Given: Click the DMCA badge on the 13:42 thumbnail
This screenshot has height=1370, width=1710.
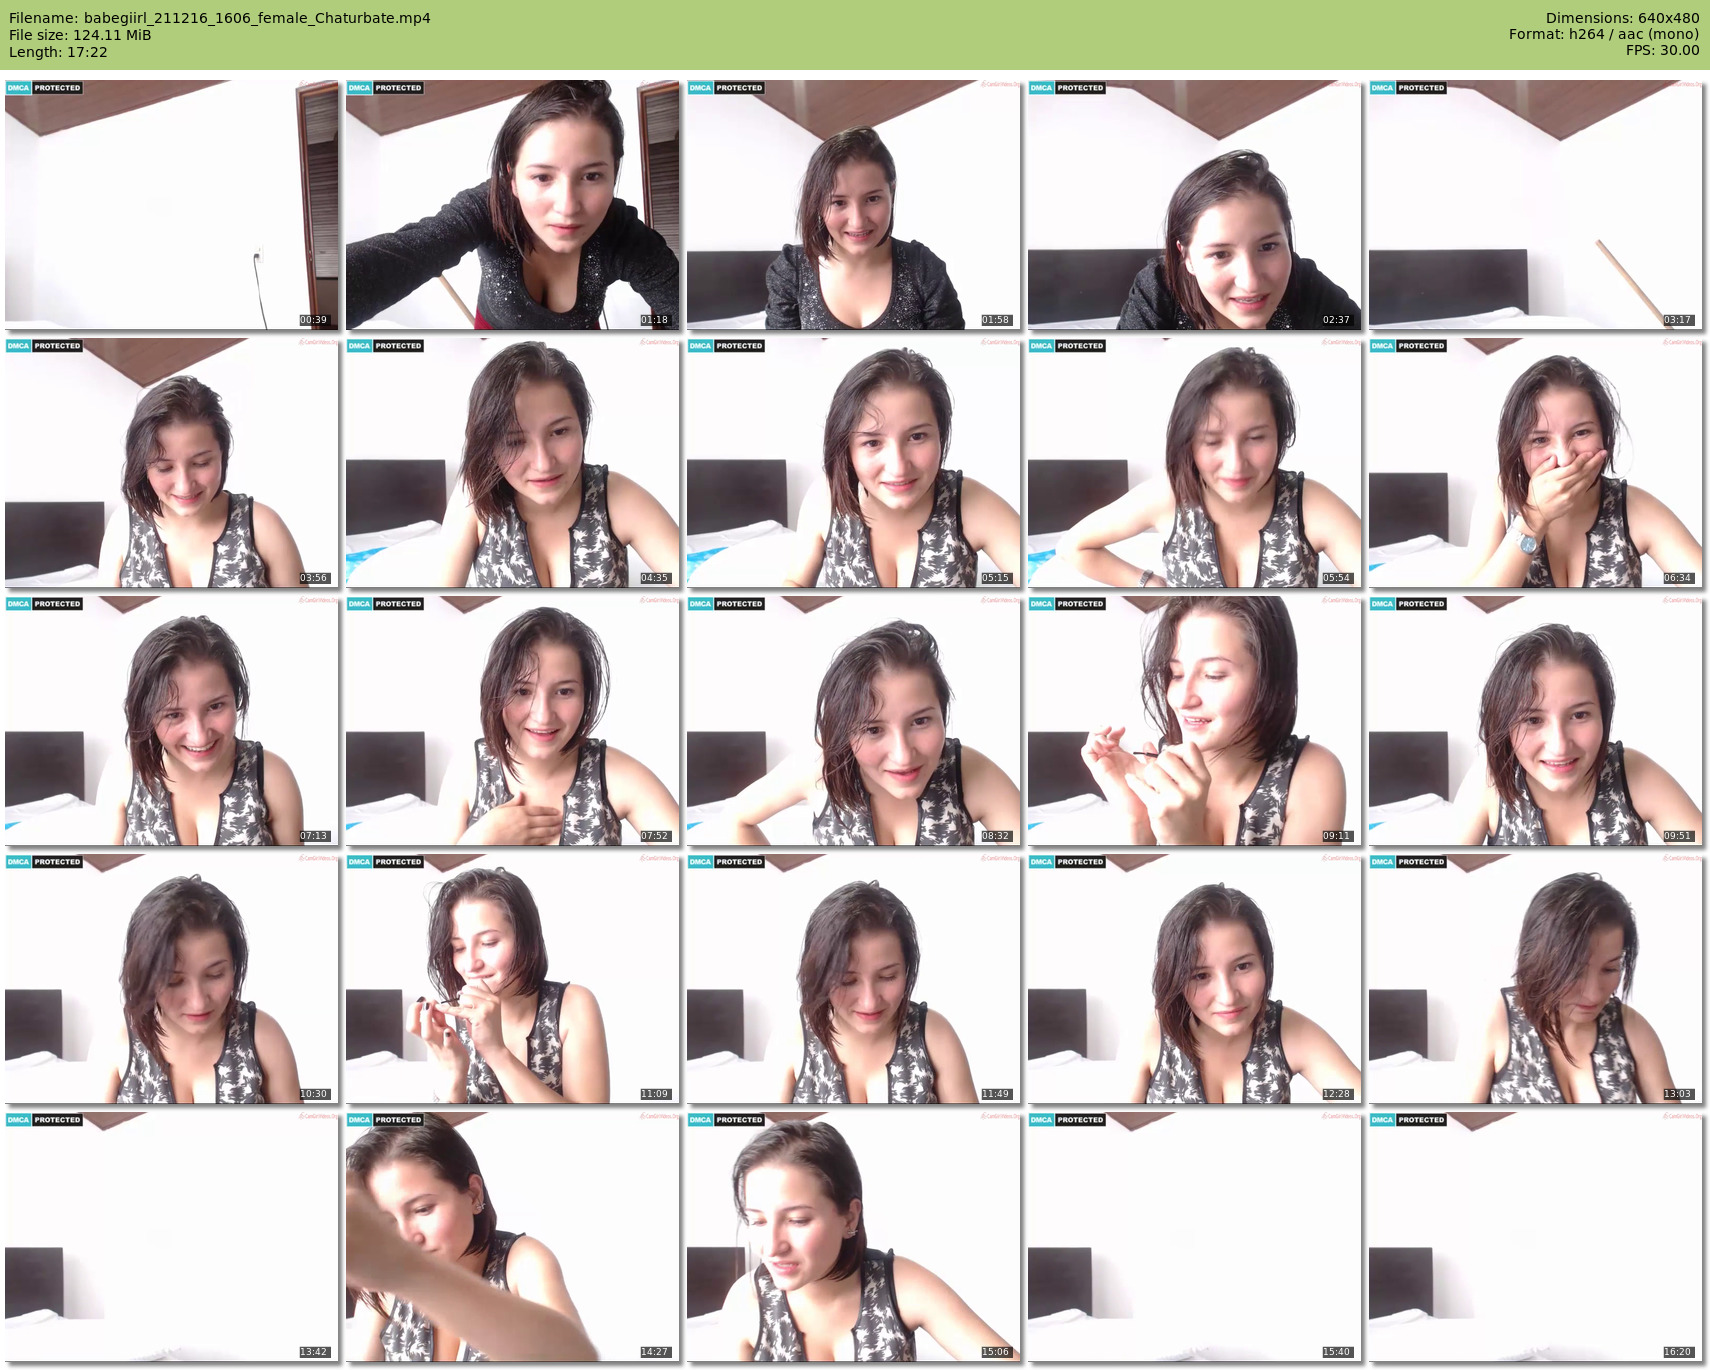Looking at the screenshot, I should coord(44,1120).
